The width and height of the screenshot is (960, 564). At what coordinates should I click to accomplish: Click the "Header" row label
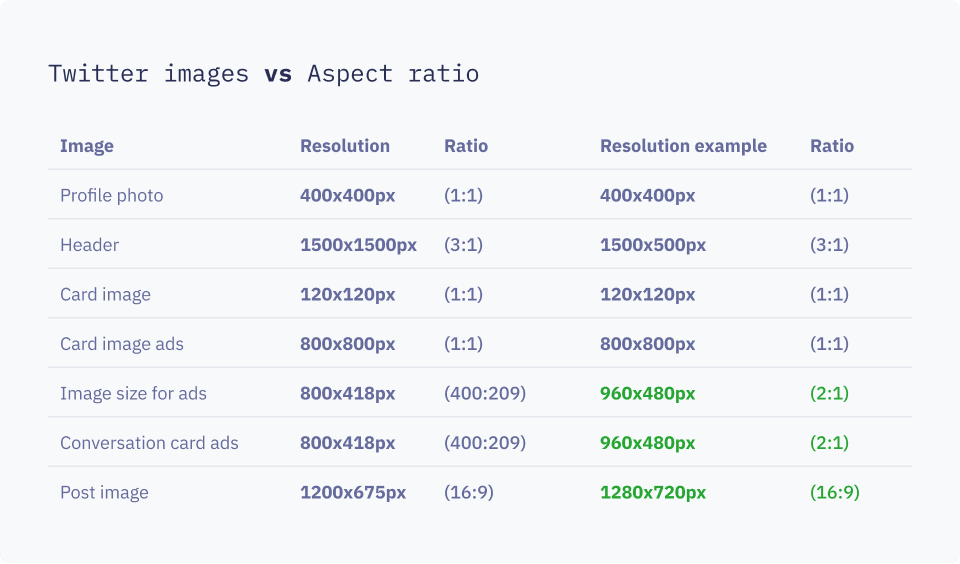click(x=89, y=245)
